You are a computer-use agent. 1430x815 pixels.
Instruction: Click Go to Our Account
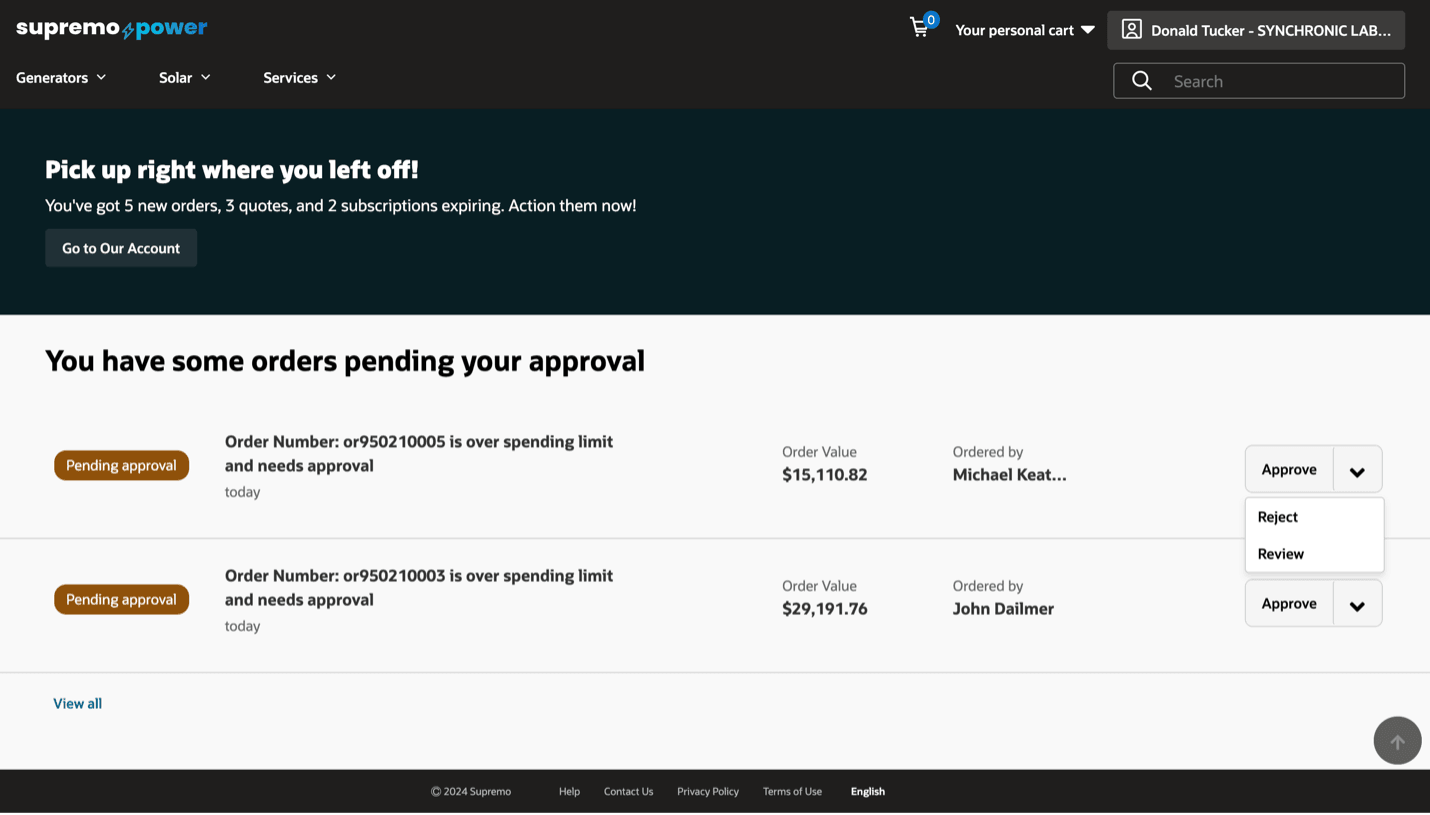(120, 248)
